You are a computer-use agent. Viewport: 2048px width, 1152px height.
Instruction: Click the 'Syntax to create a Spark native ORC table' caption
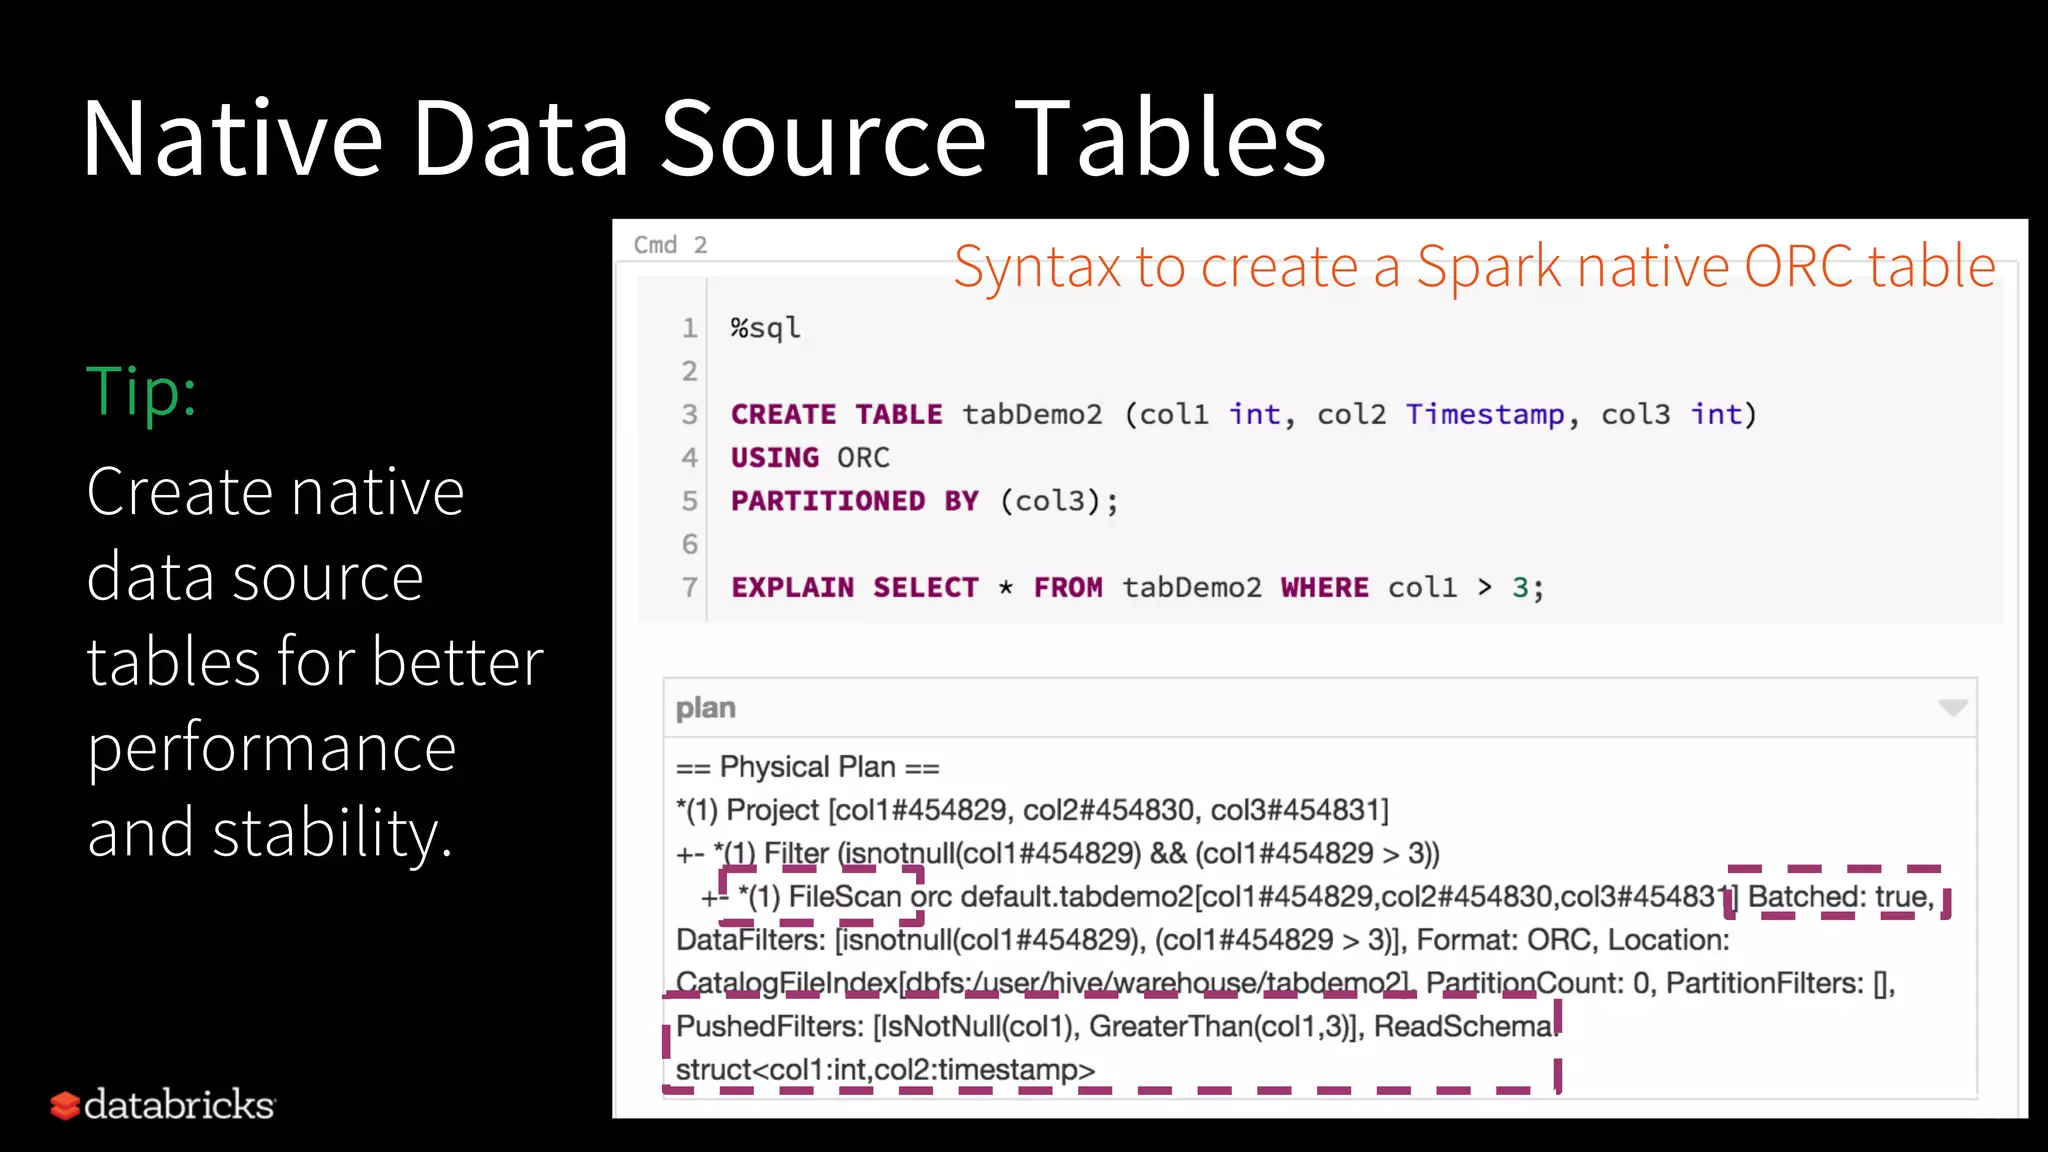click(1475, 266)
